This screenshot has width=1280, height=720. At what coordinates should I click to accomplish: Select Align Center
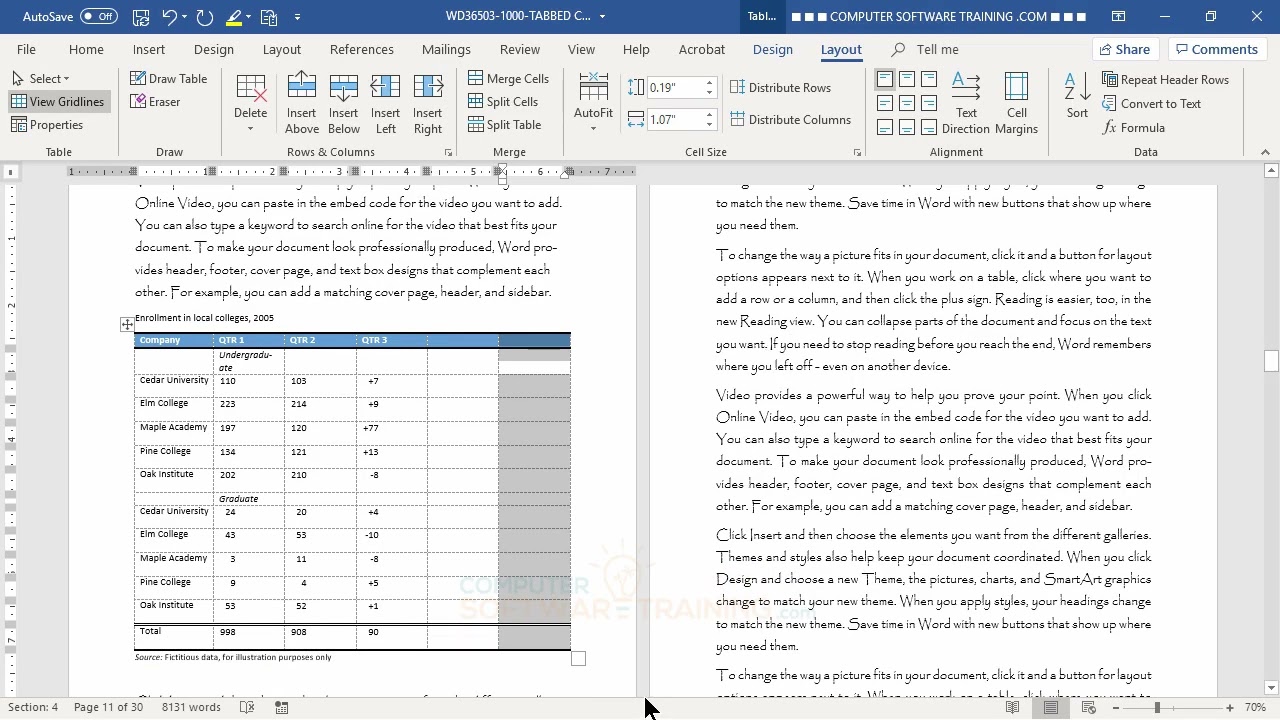[x=906, y=103]
